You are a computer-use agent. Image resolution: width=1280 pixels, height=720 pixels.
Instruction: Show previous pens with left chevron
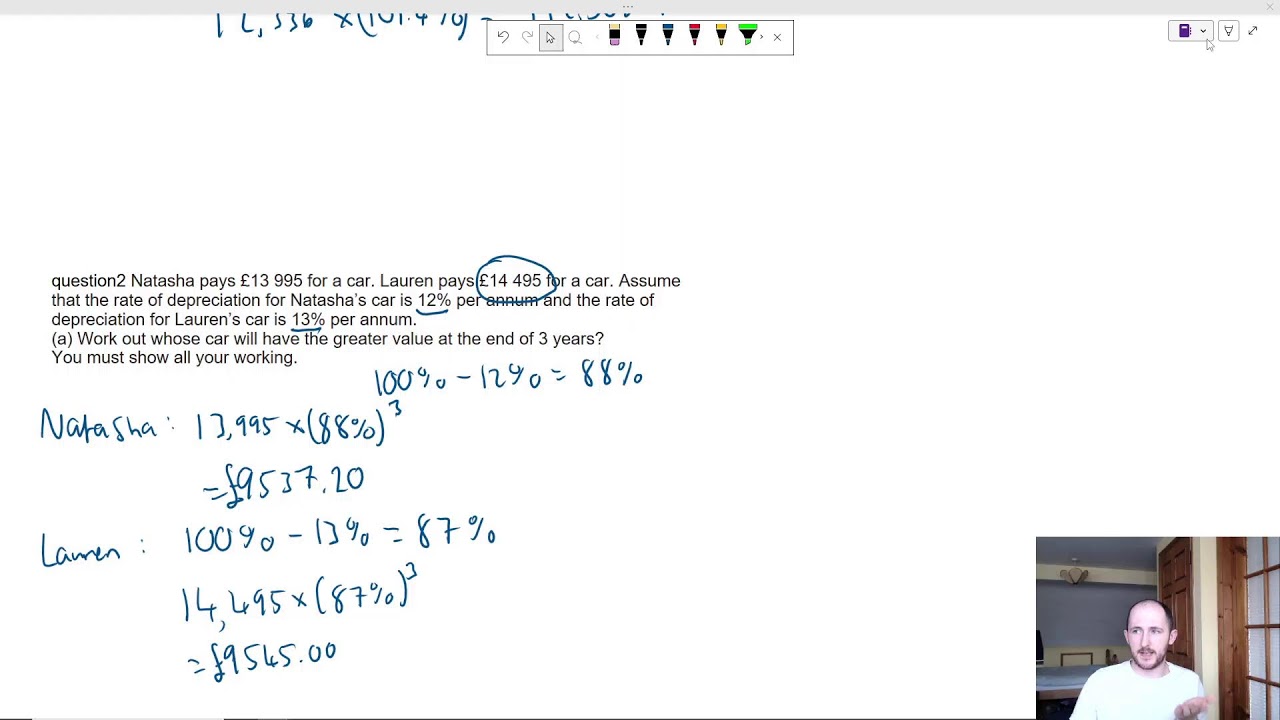point(596,37)
